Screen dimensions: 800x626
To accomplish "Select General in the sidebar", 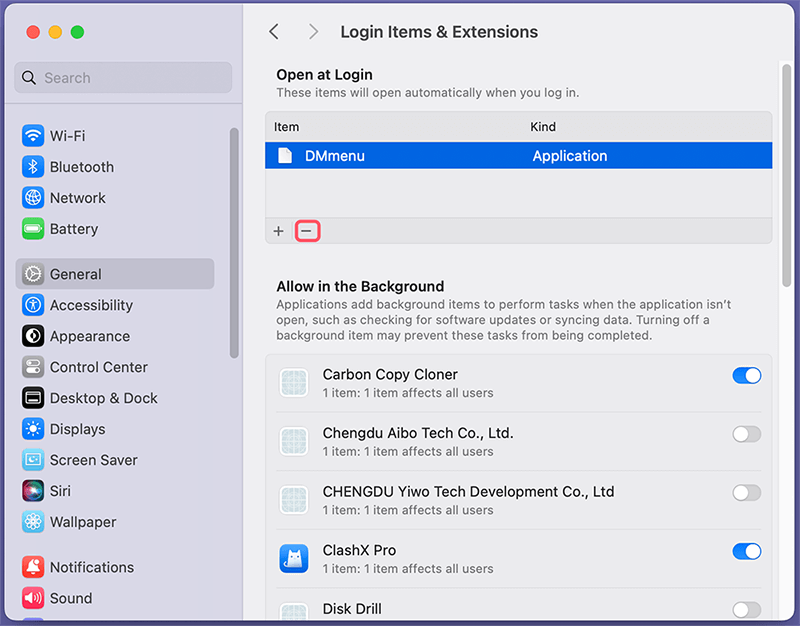I will pyautogui.click(x=33, y=273).
